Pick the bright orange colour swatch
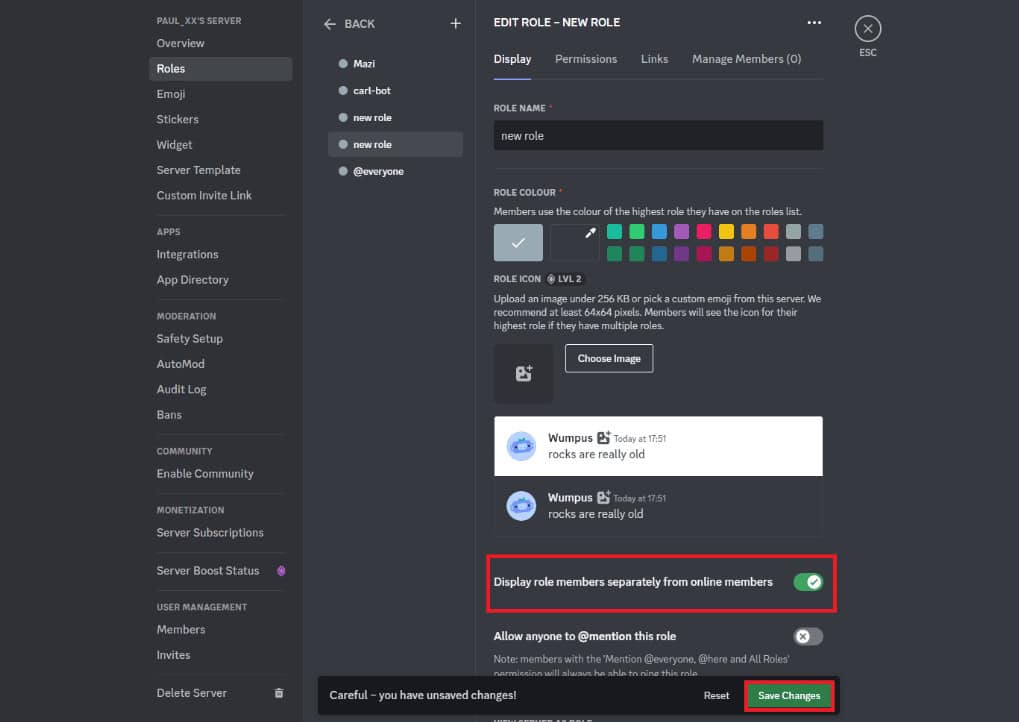The width and height of the screenshot is (1019, 722). coord(749,231)
